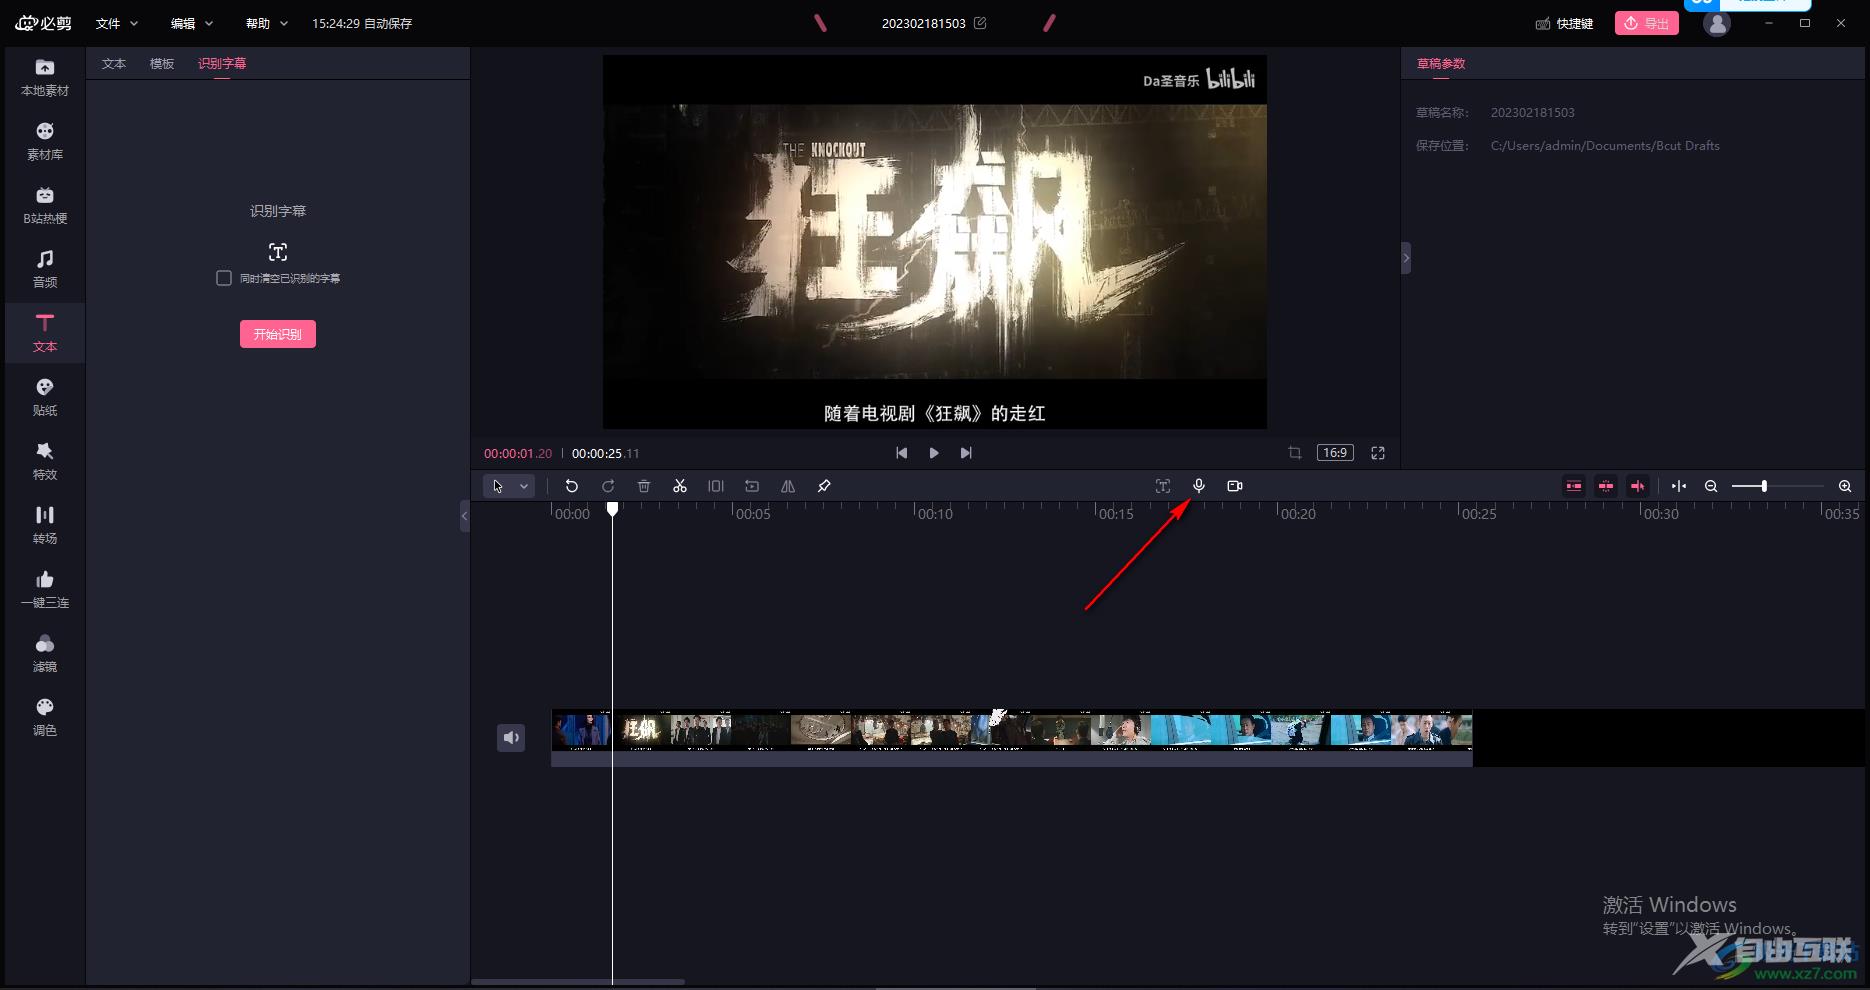
Task: Click the video preview image
Action: click(935, 242)
